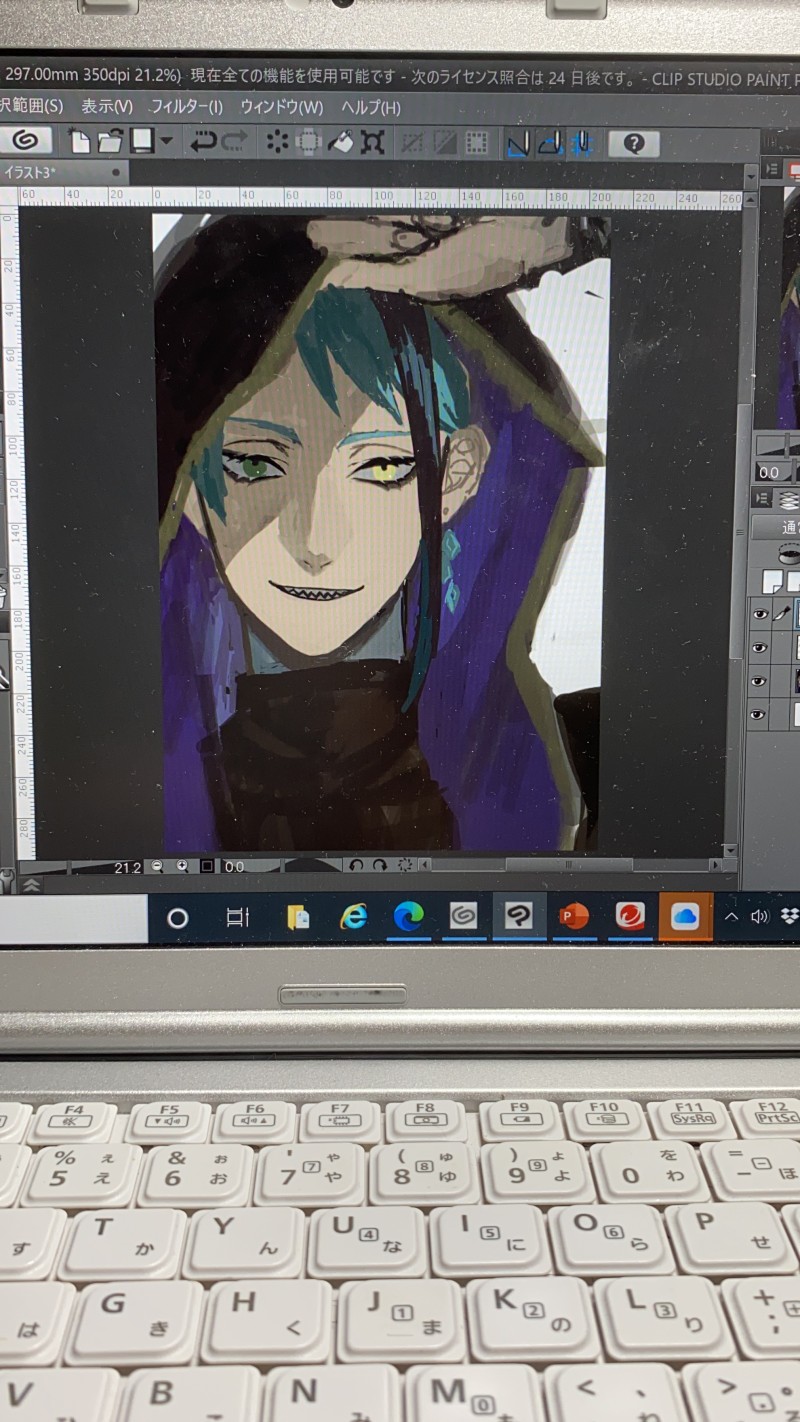Open the 表示(V) menu
800x1422 pixels.
pyautogui.click(x=106, y=106)
